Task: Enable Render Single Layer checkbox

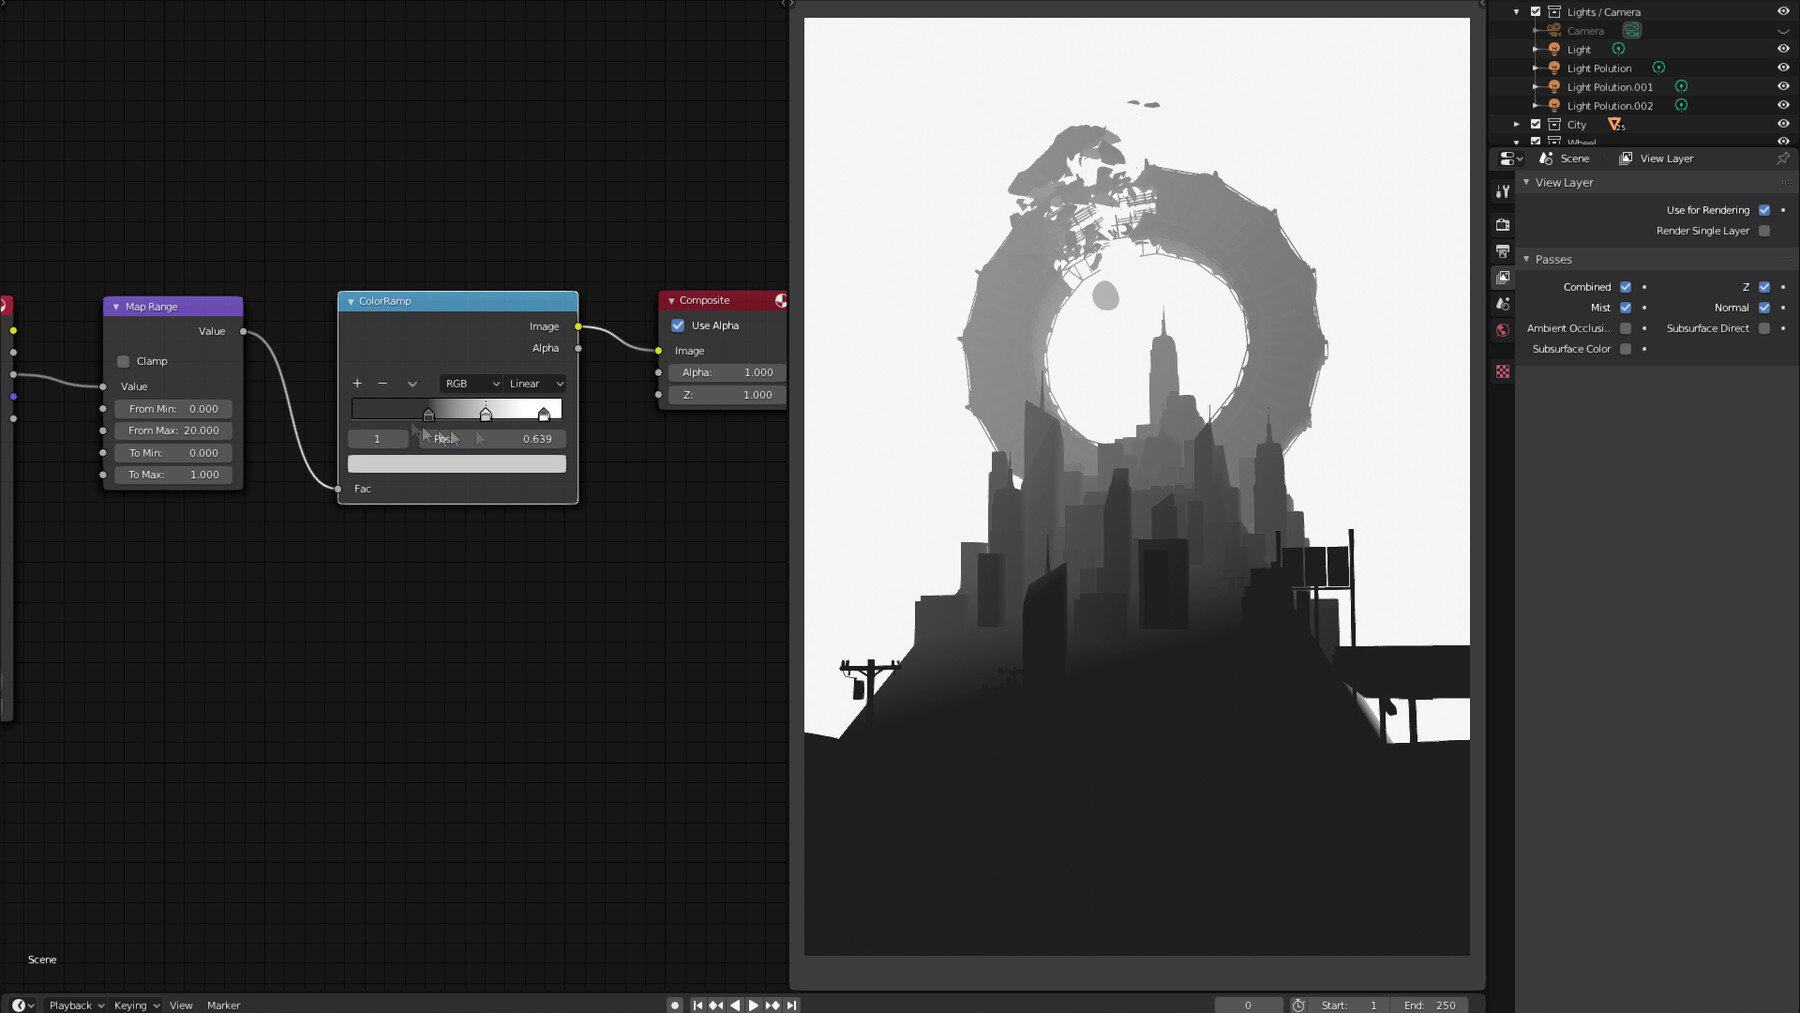Action: coord(1764,231)
